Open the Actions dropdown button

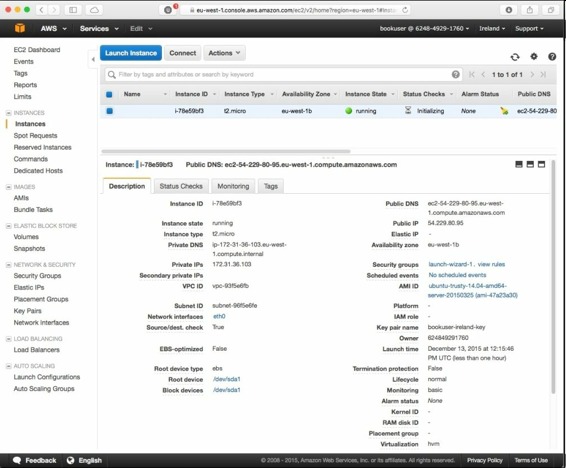(x=224, y=53)
